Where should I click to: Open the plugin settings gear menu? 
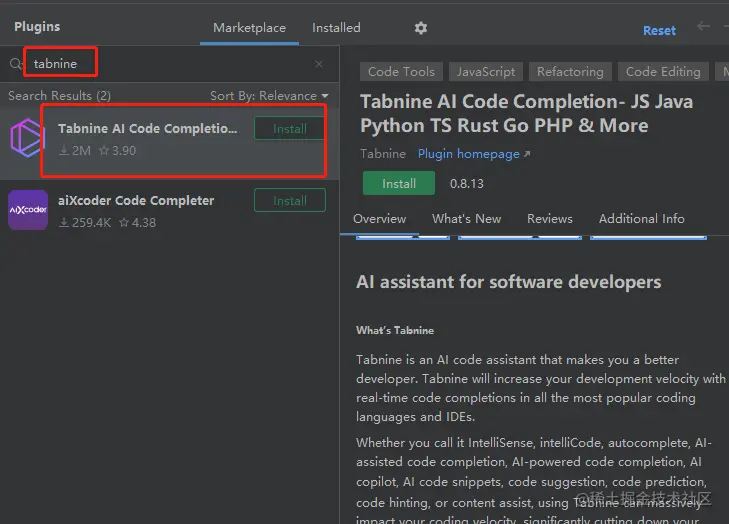[x=421, y=28]
